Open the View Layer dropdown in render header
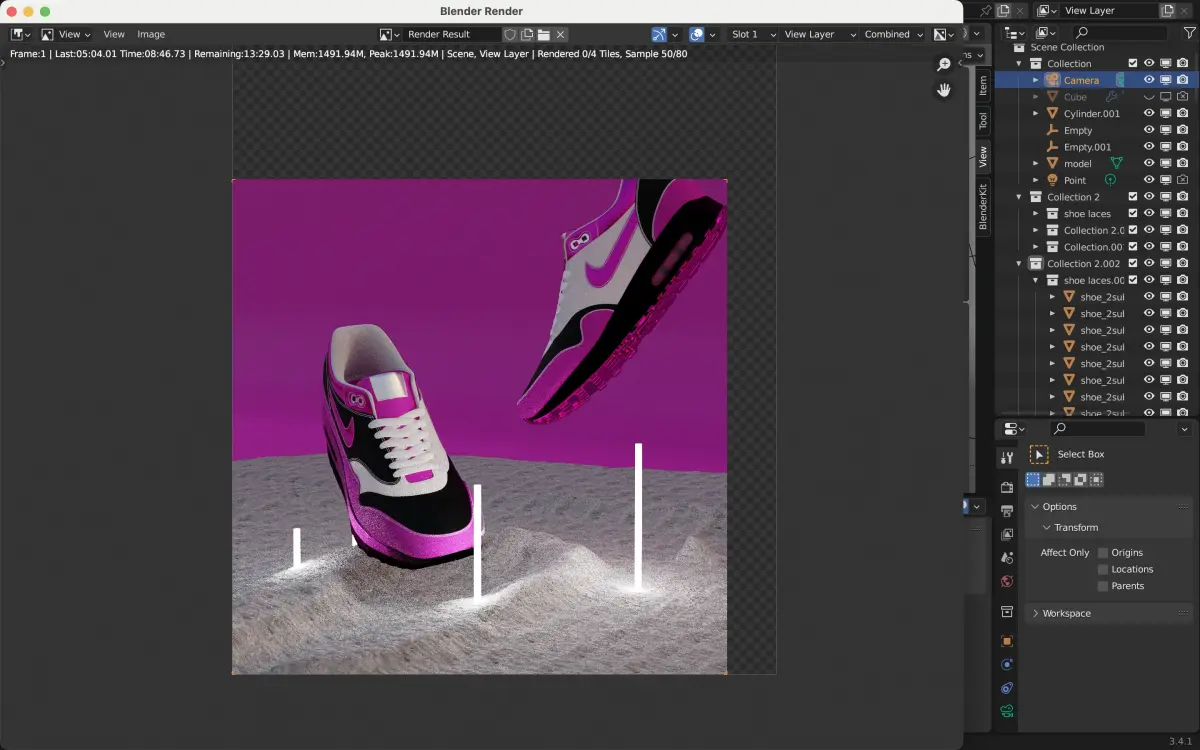This screenshot has width=1200, height=750. point(819,34)
